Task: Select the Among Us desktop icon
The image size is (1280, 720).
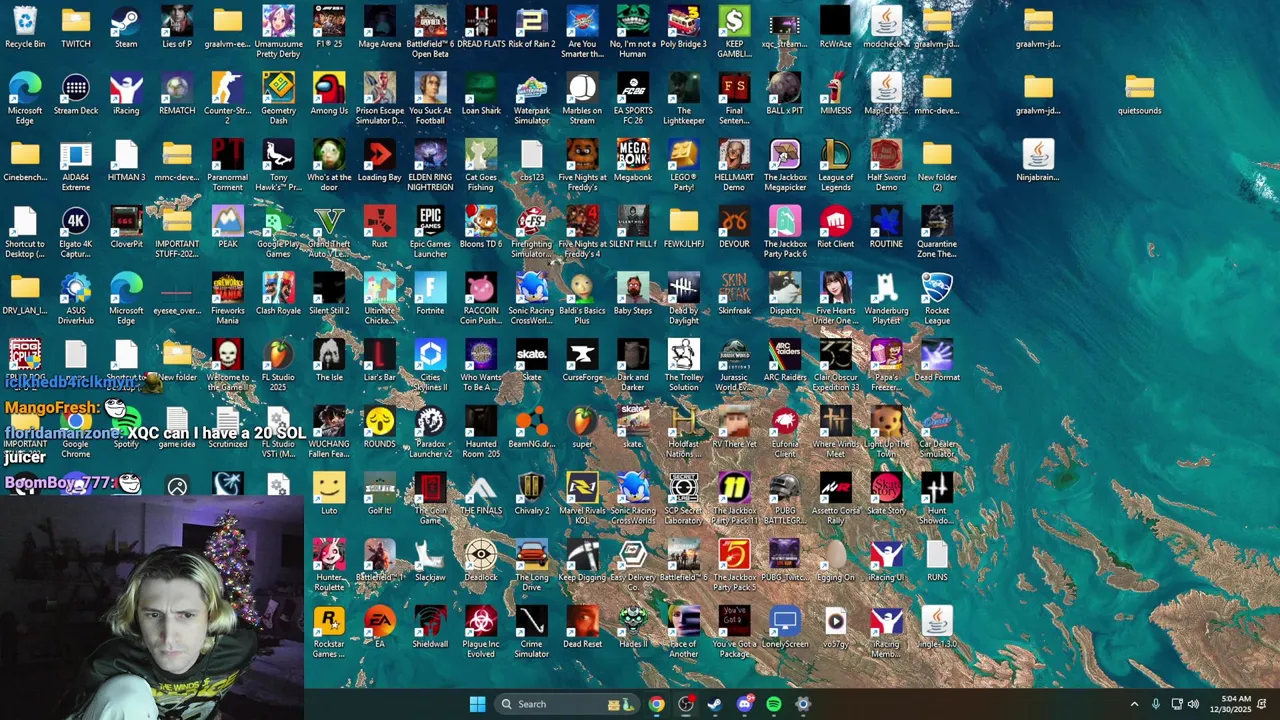Action: (329, 94)
